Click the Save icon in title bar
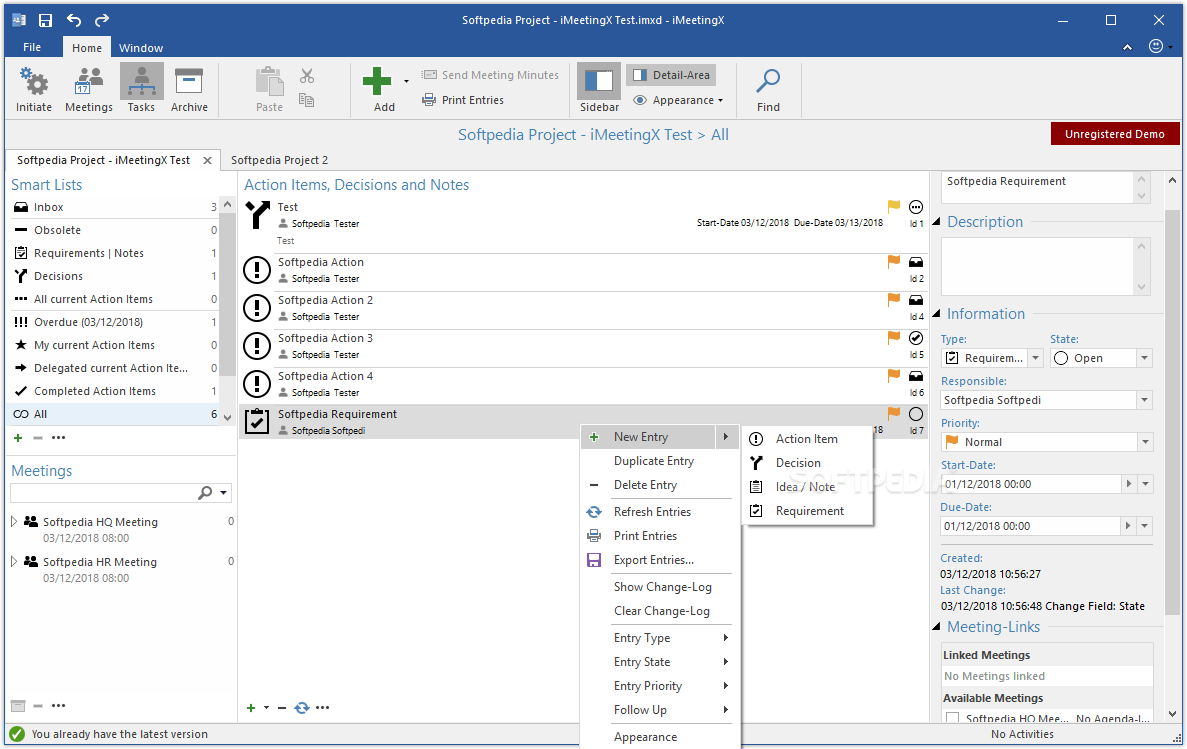 (45, 20)
